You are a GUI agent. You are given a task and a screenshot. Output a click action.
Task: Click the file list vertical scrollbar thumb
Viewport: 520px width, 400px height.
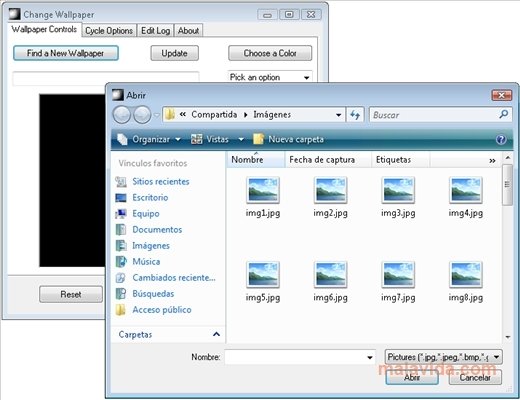click(x=507, y=185)
